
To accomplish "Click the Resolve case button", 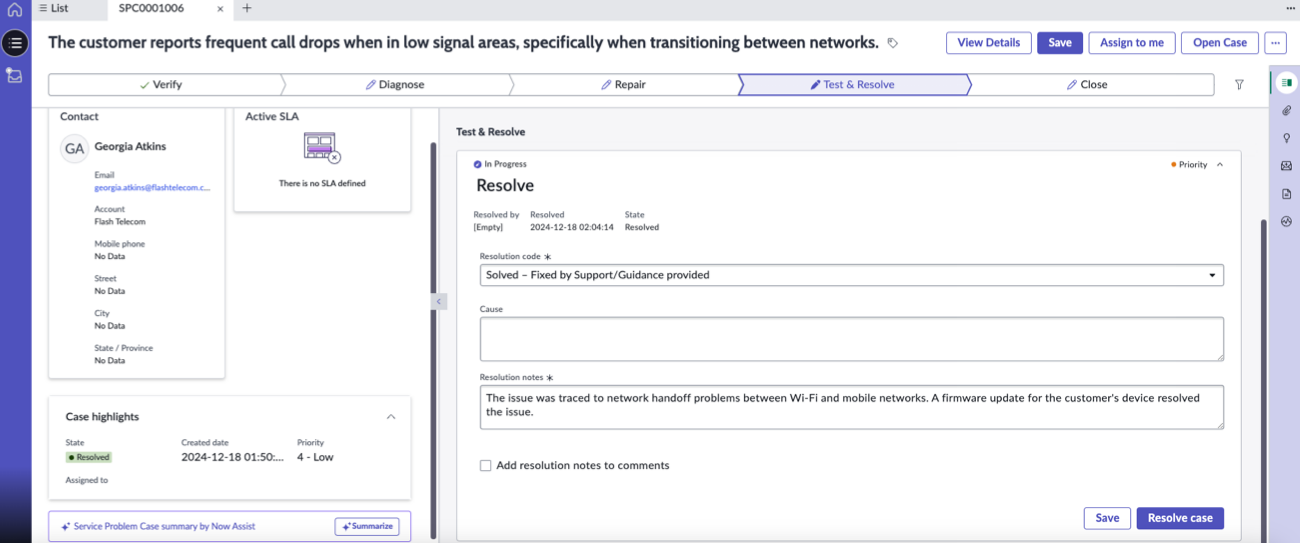I will 1180,518.
